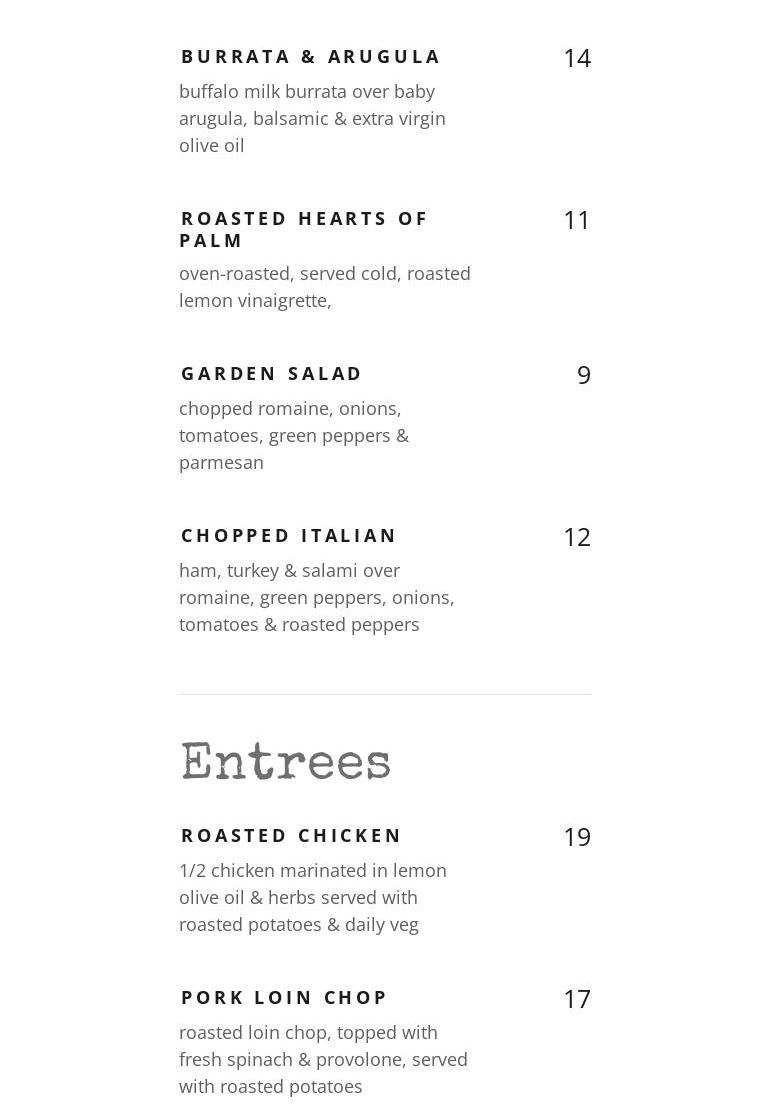Screen dimensions: 770x1113
Task: Click the roasted loin chop description text
Action: (323, 1059)
